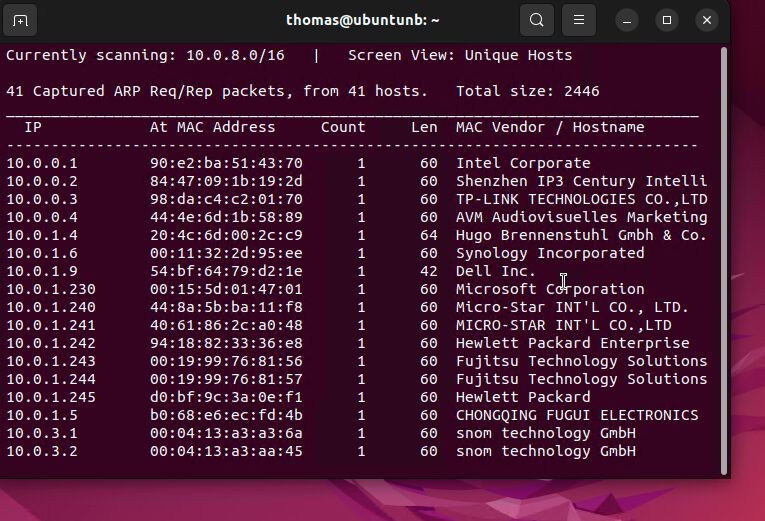Screen dimensions: 765x521
Task: Select IP address 10.0.1.245
Action: click(x=51, y=397)
